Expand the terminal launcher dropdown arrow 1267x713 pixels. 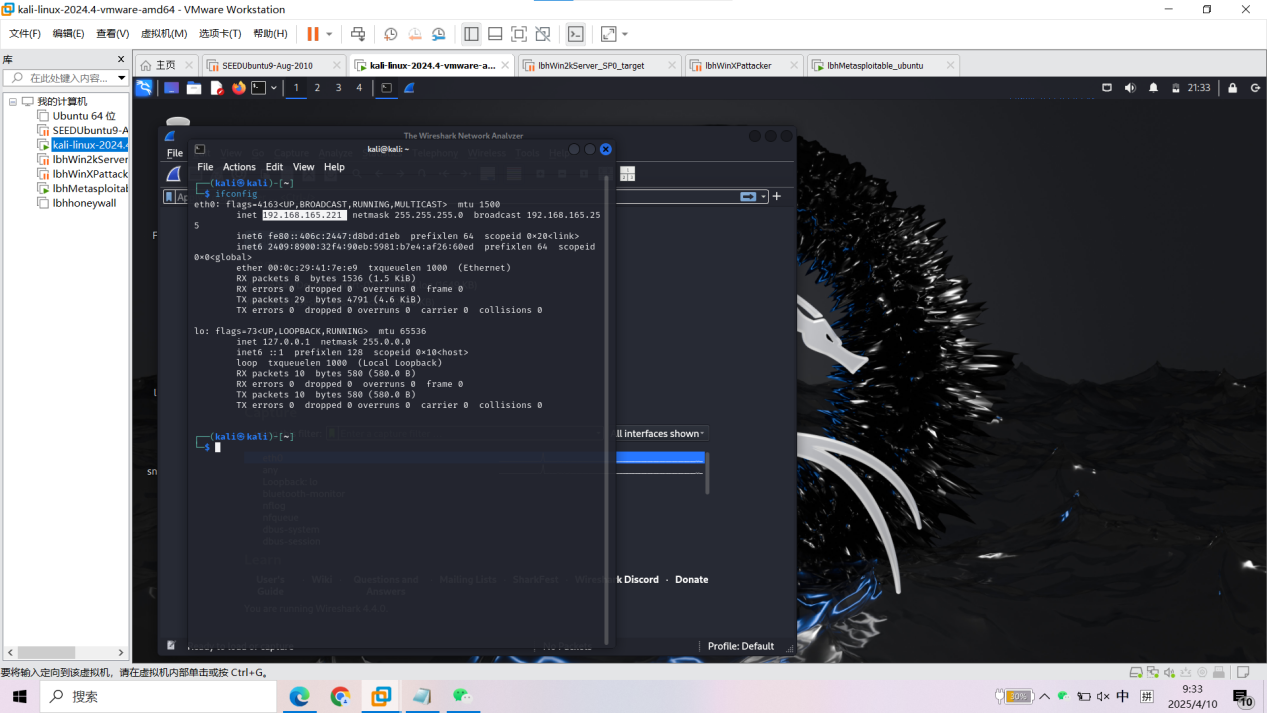click(274, 88)
